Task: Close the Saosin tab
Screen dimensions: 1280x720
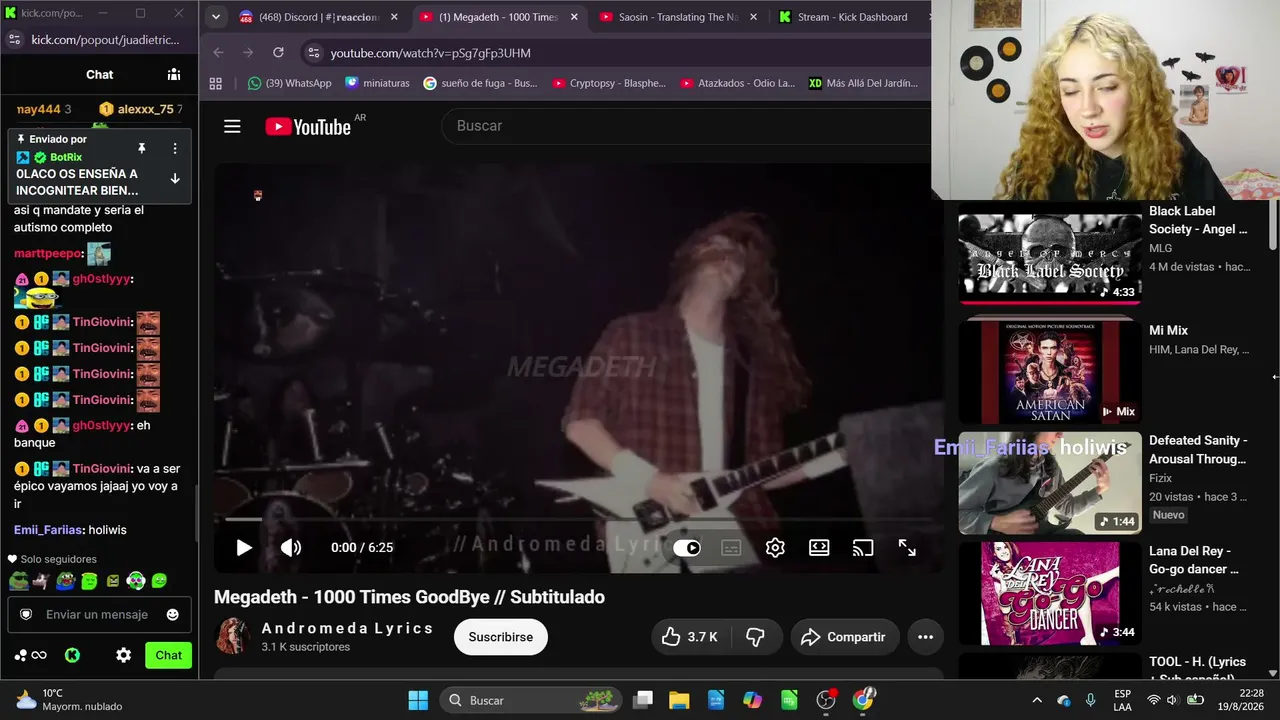Action: point(754,17)
